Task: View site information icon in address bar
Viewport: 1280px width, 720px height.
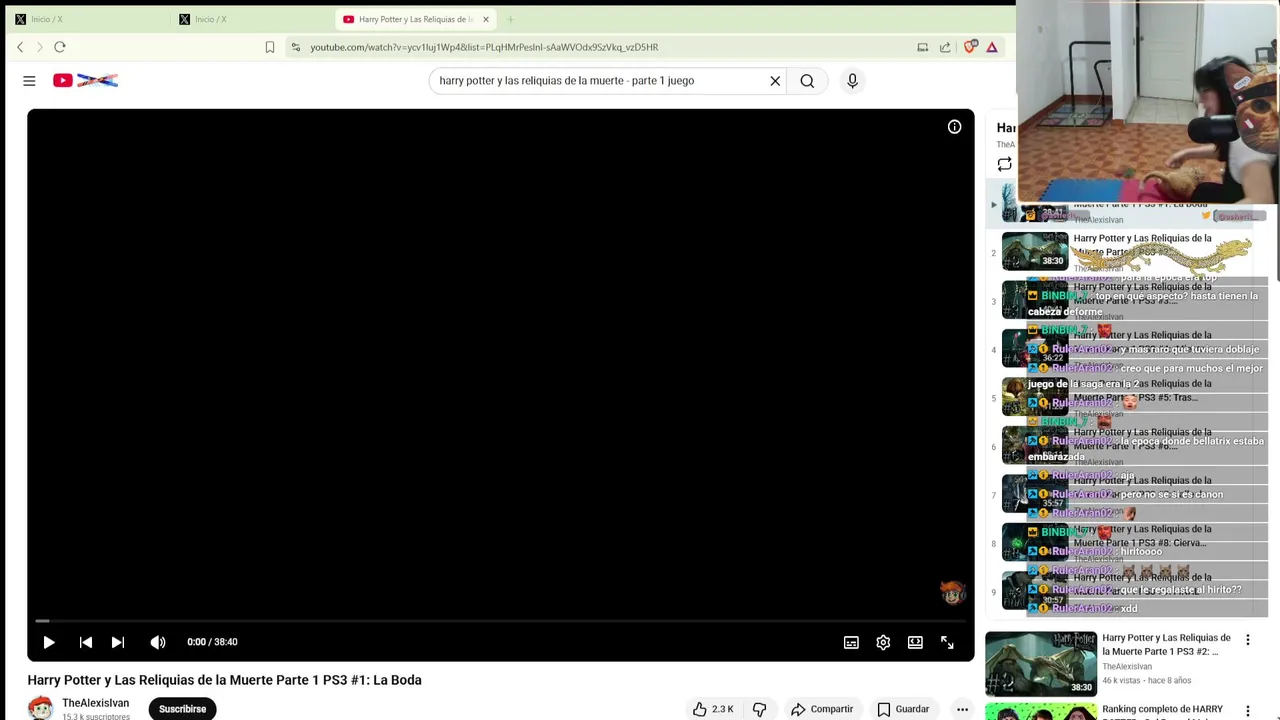Action: click(295, 47)
